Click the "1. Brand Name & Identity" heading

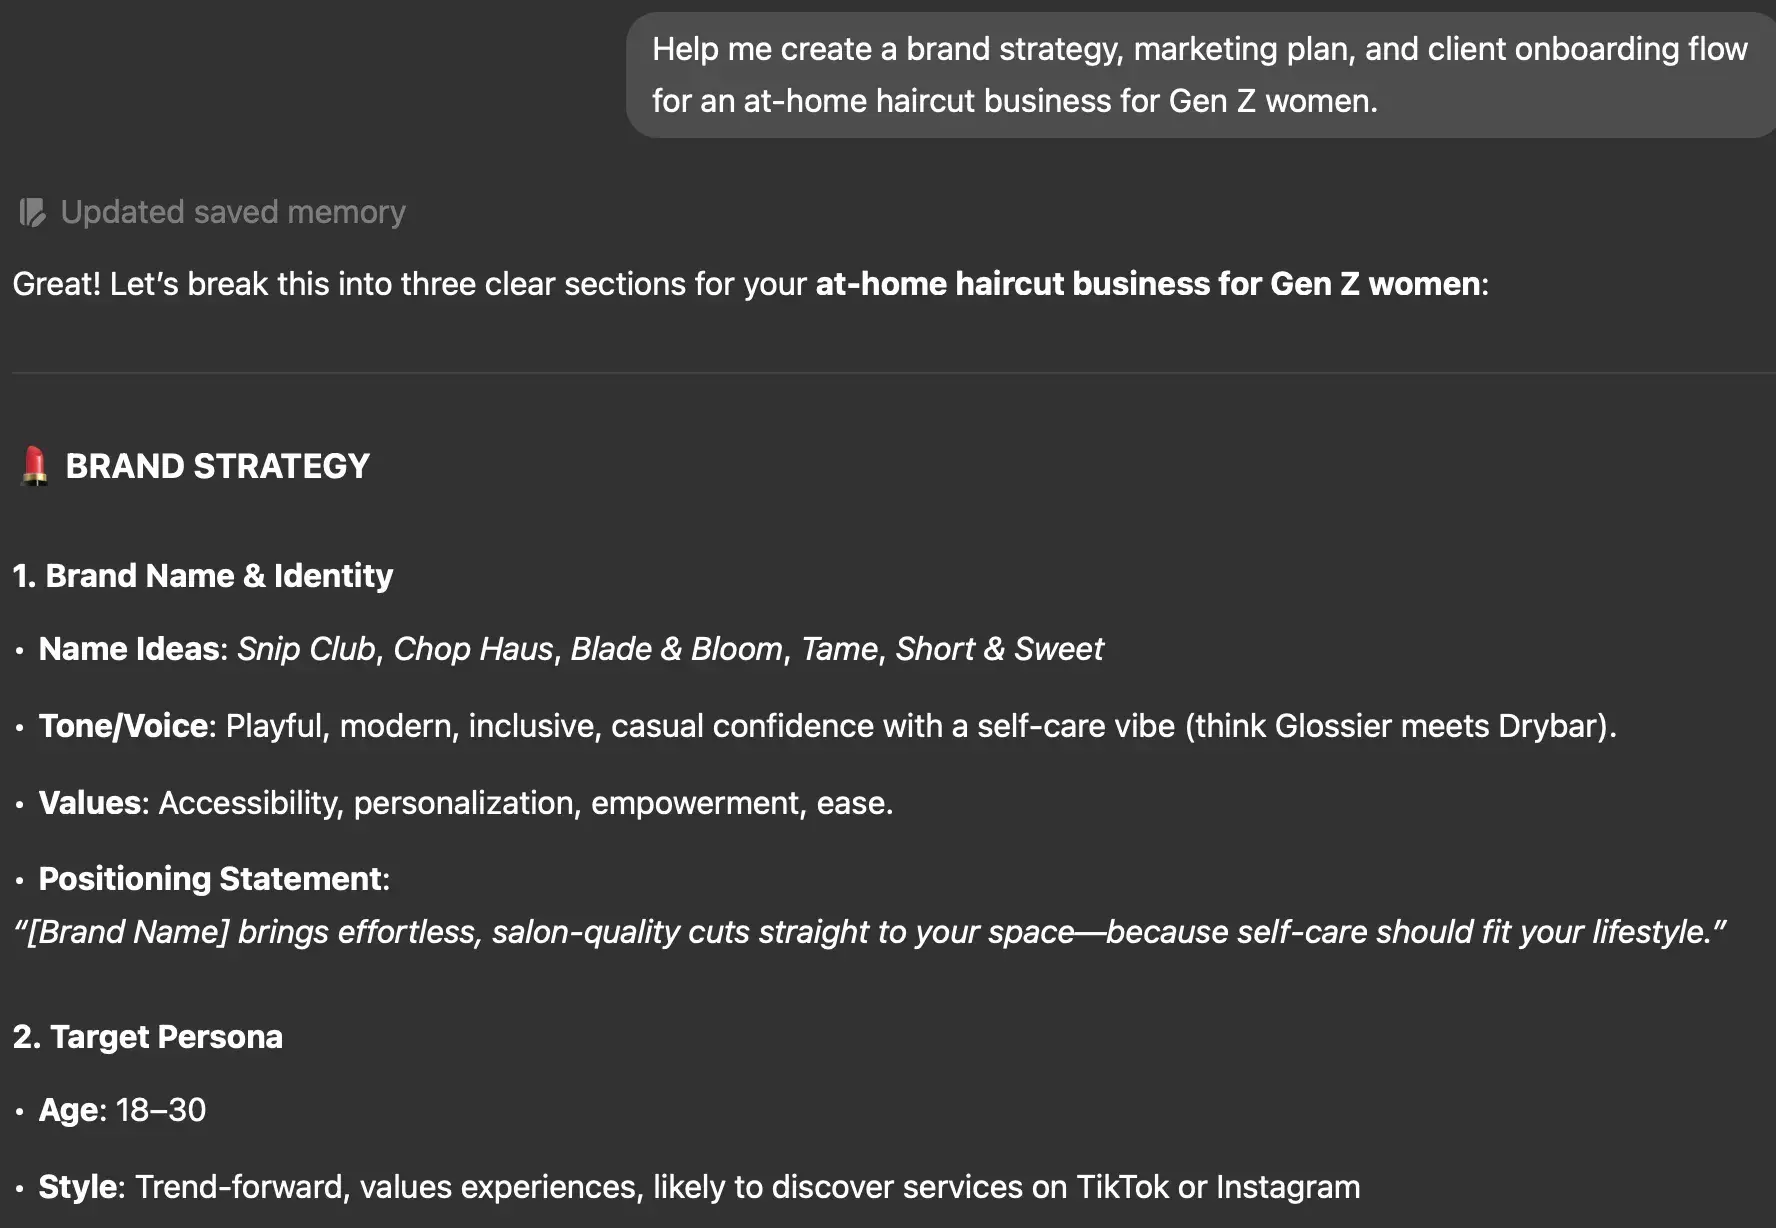point(203,576)
